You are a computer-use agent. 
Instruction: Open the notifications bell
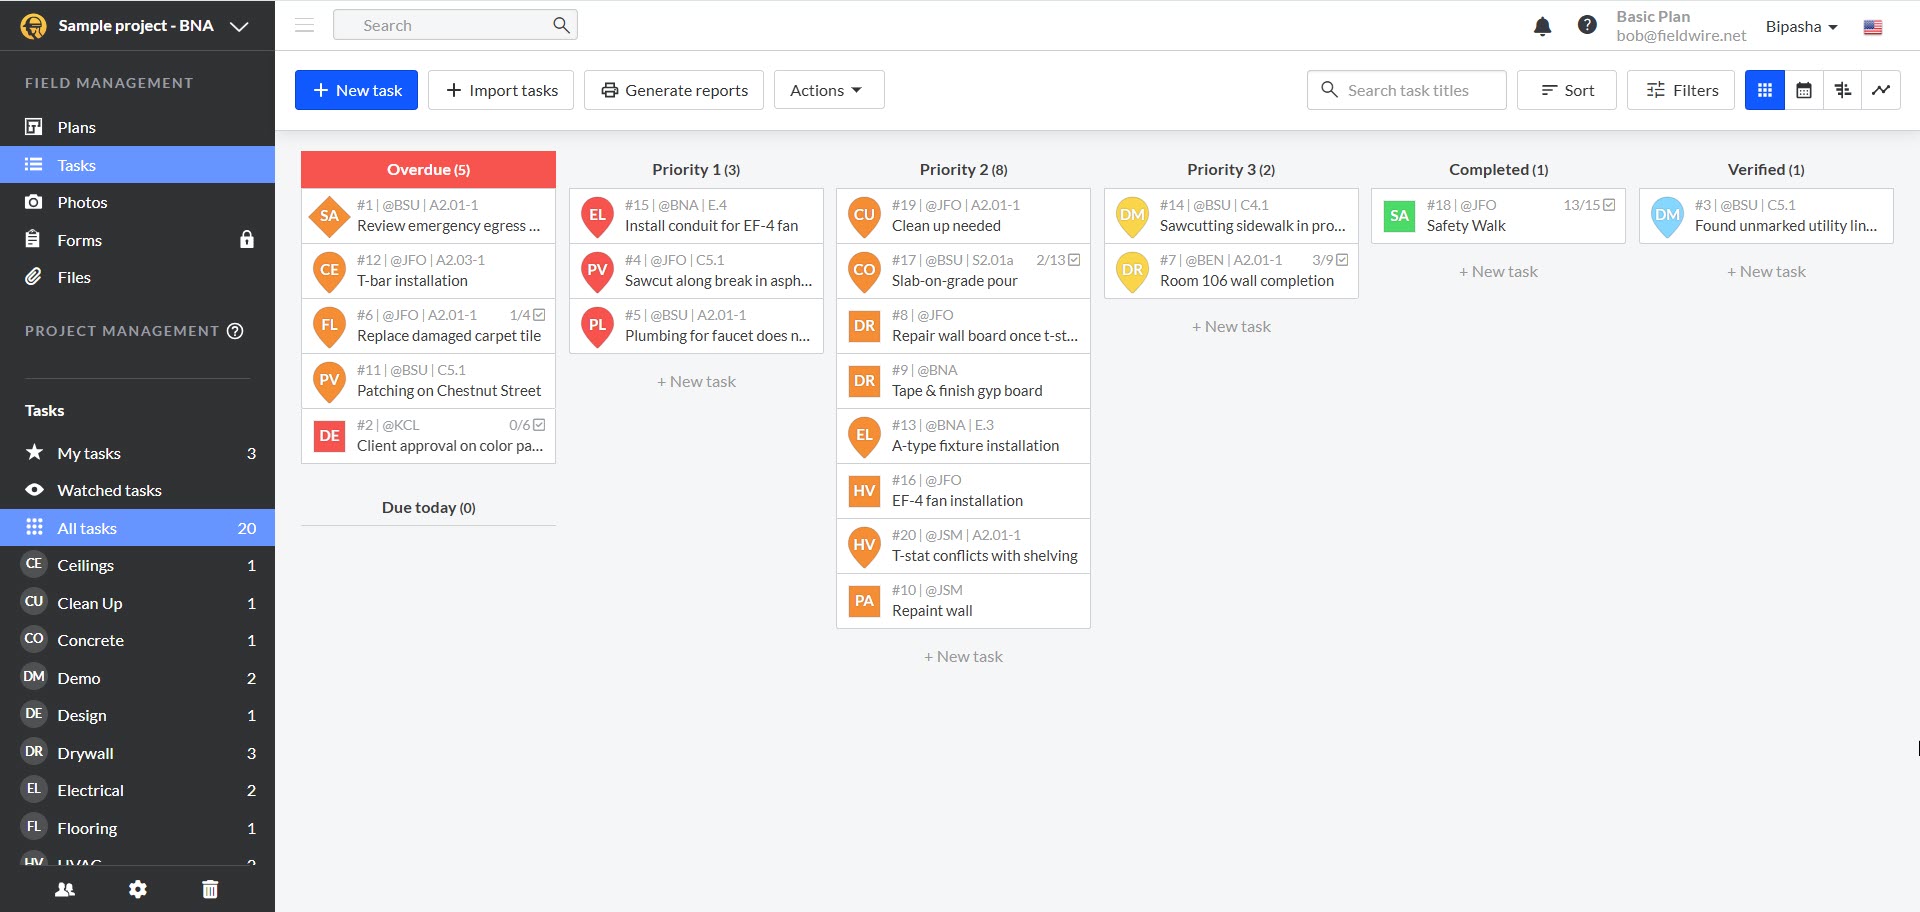[1542, 26]
